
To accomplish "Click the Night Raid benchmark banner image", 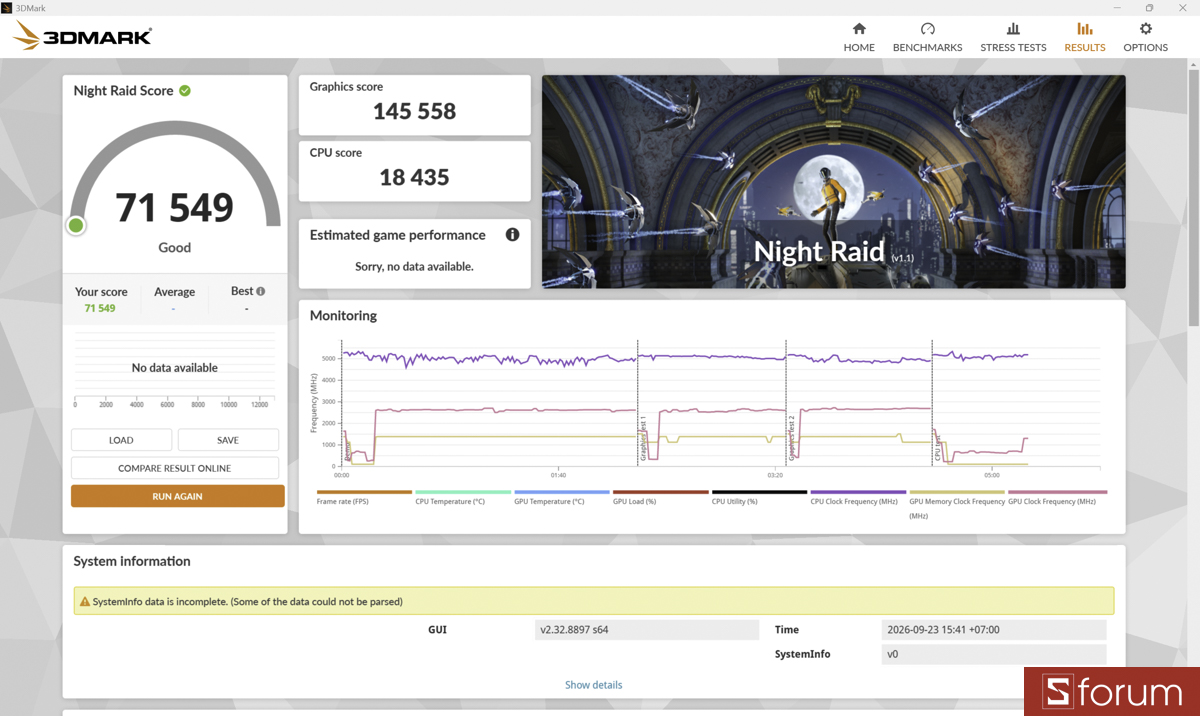I will [834, 182].
